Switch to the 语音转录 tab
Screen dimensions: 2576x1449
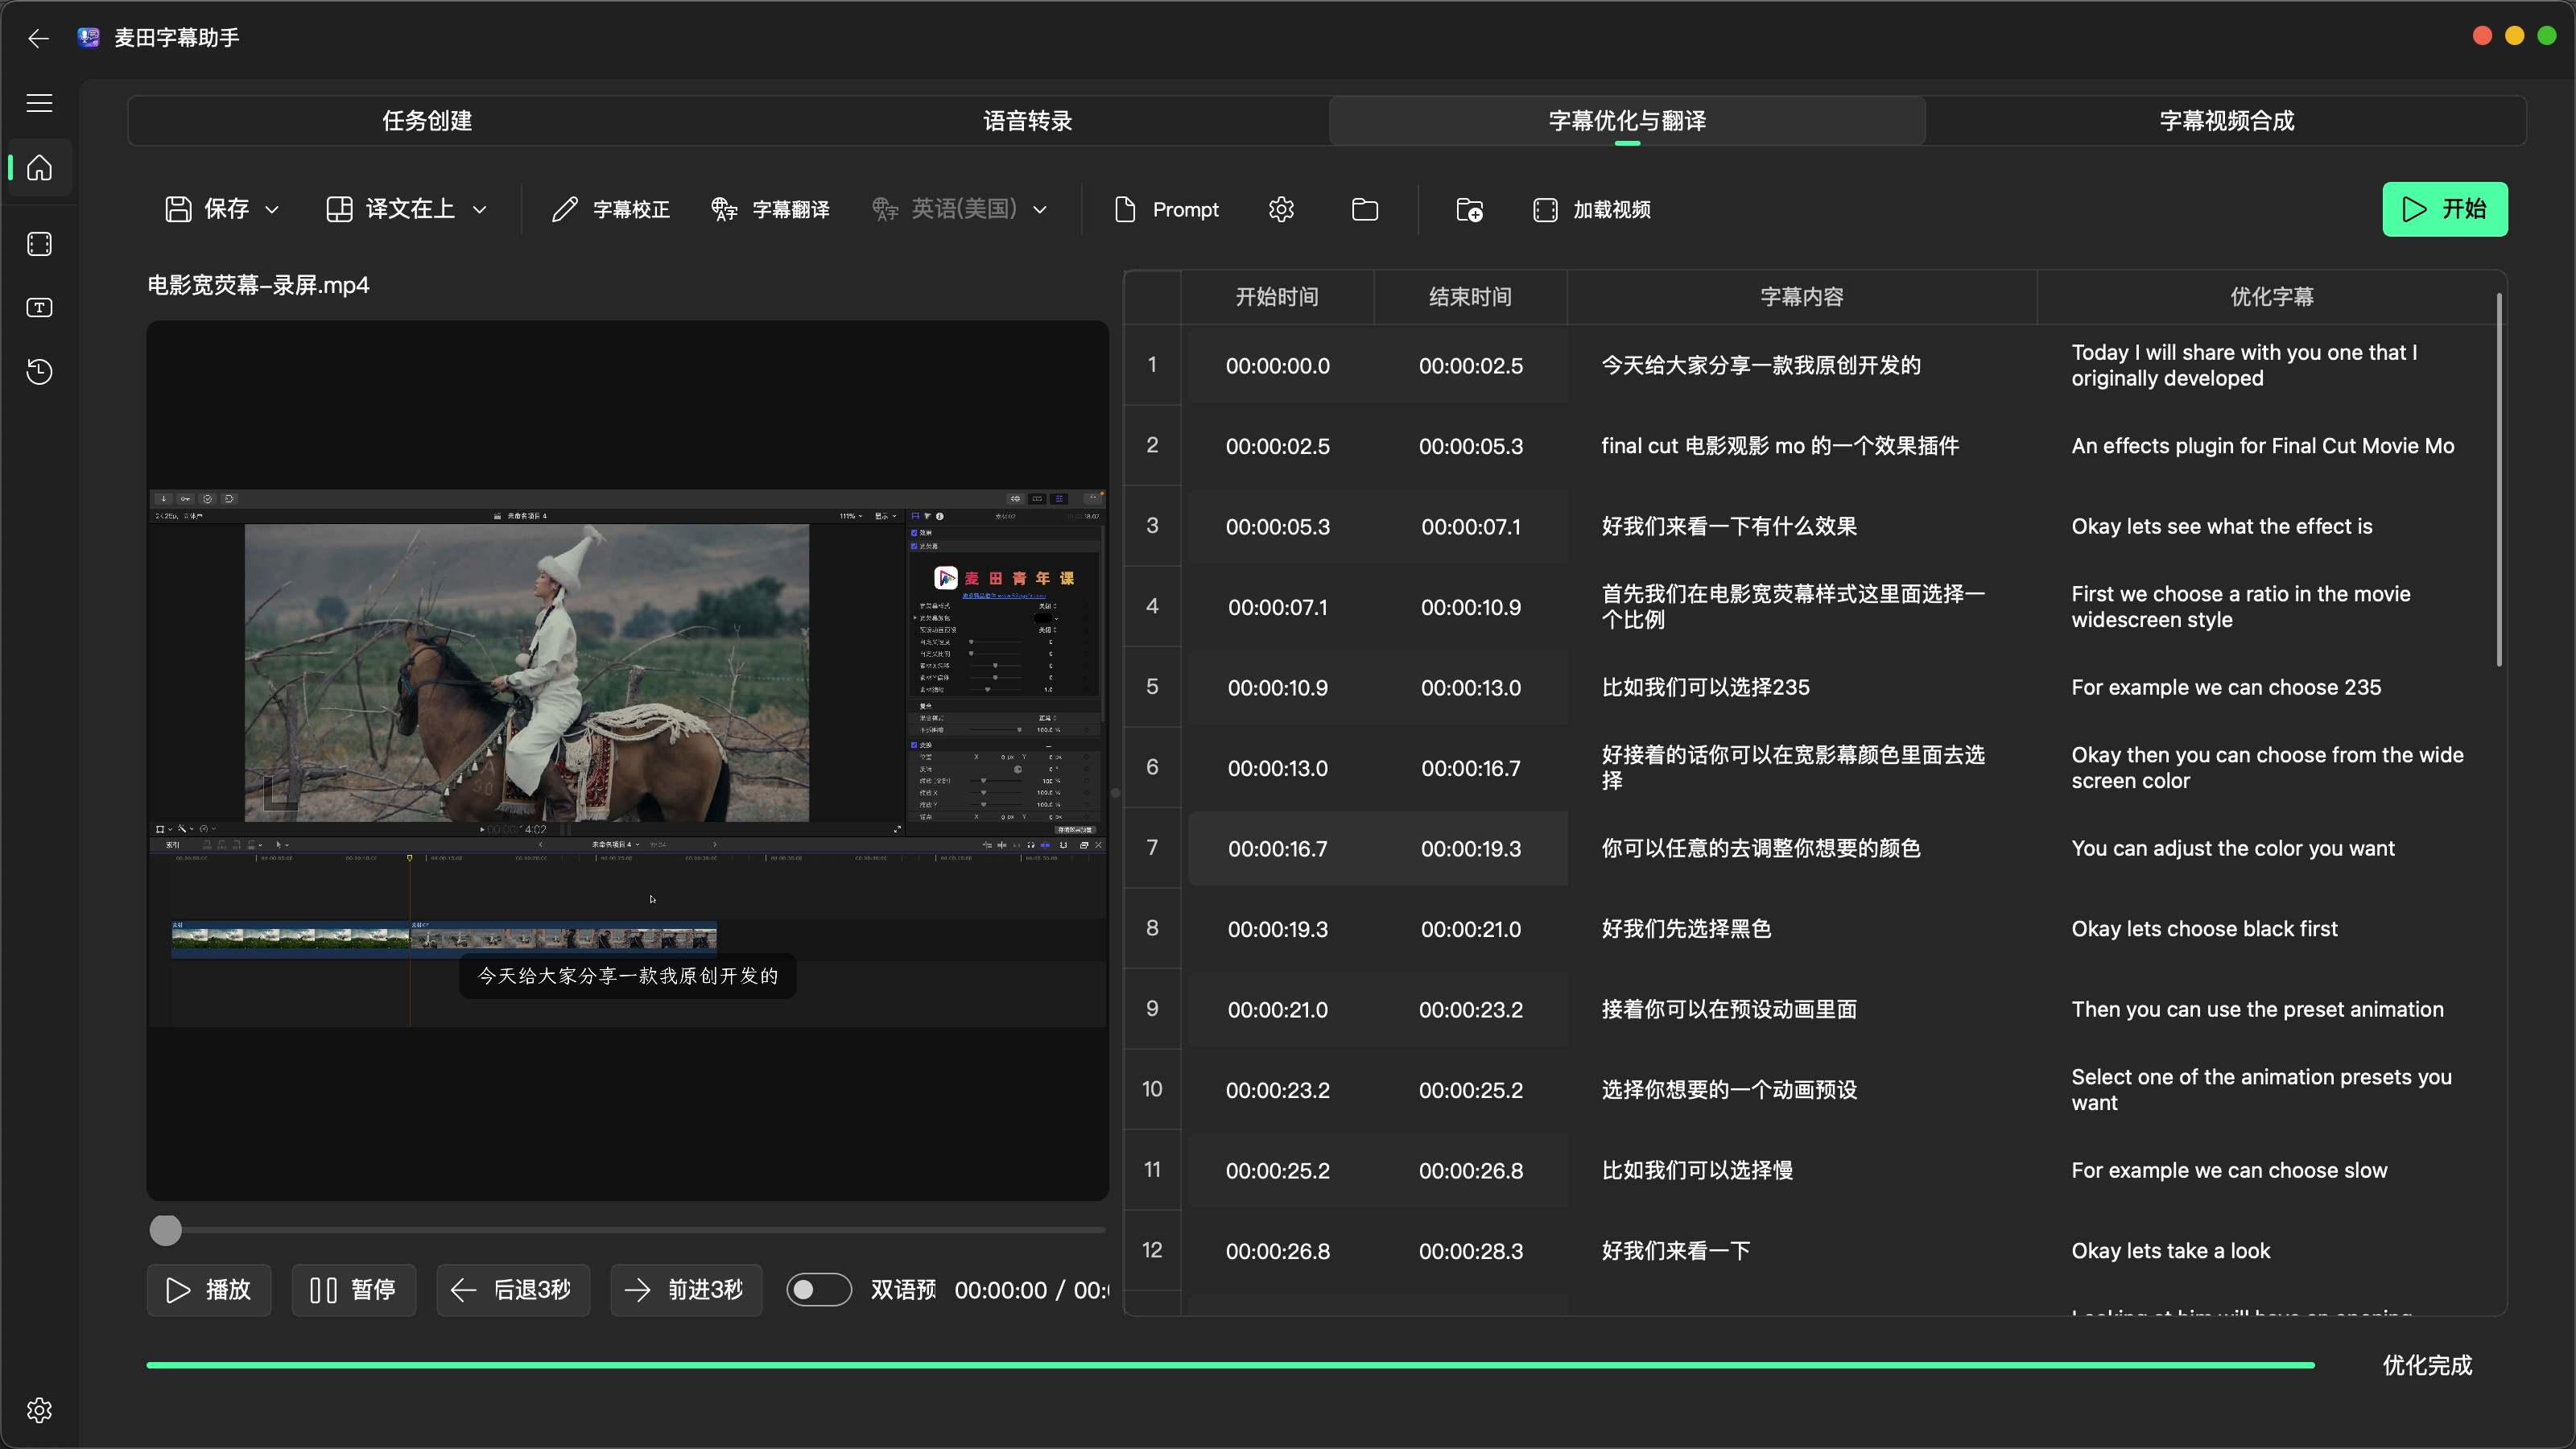tap(1027, 121)
